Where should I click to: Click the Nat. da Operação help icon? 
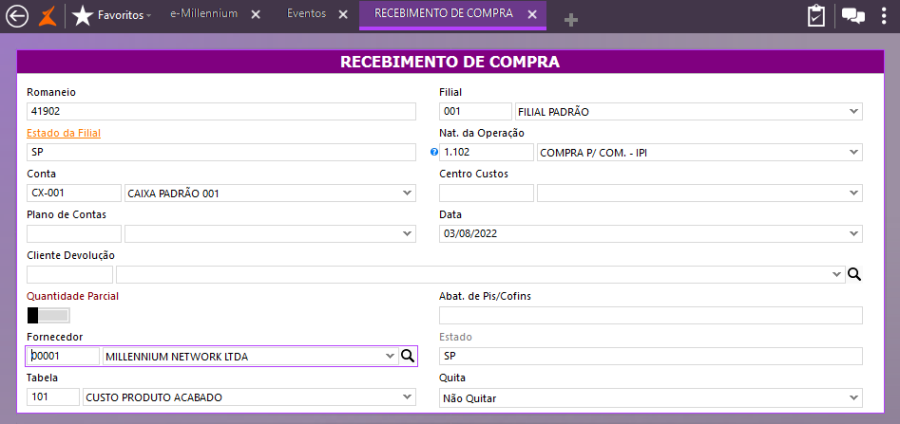tap(434, 153)
